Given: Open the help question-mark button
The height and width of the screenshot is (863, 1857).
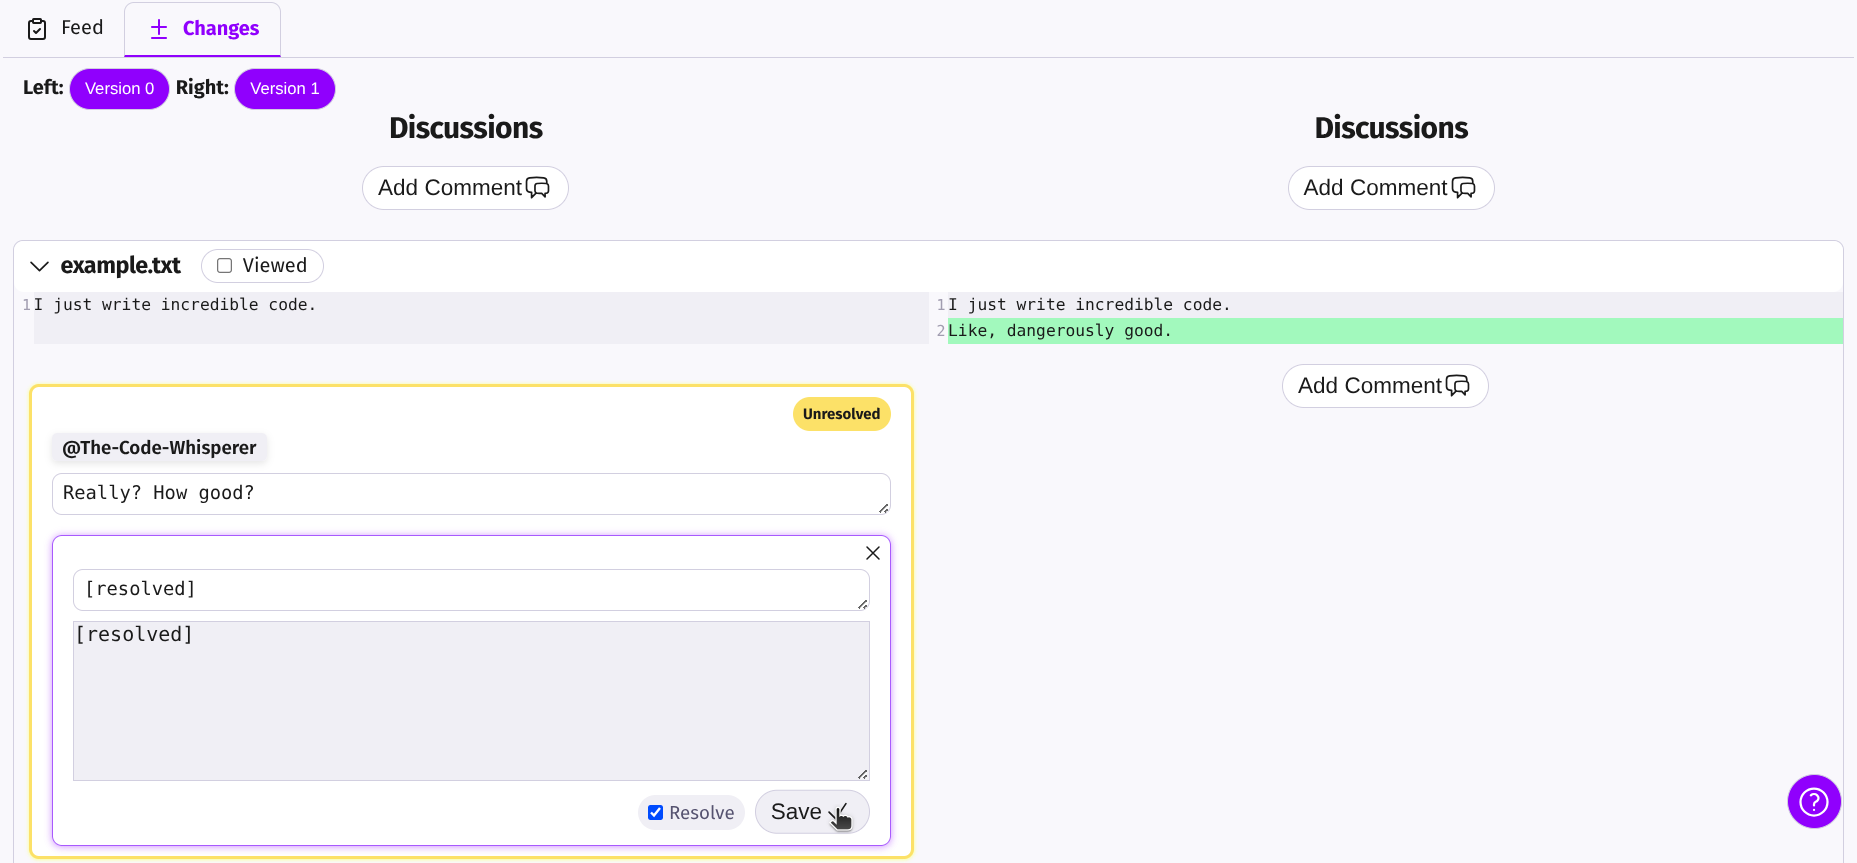Looking at the screenshot, I should click(x=1814, y=801).
